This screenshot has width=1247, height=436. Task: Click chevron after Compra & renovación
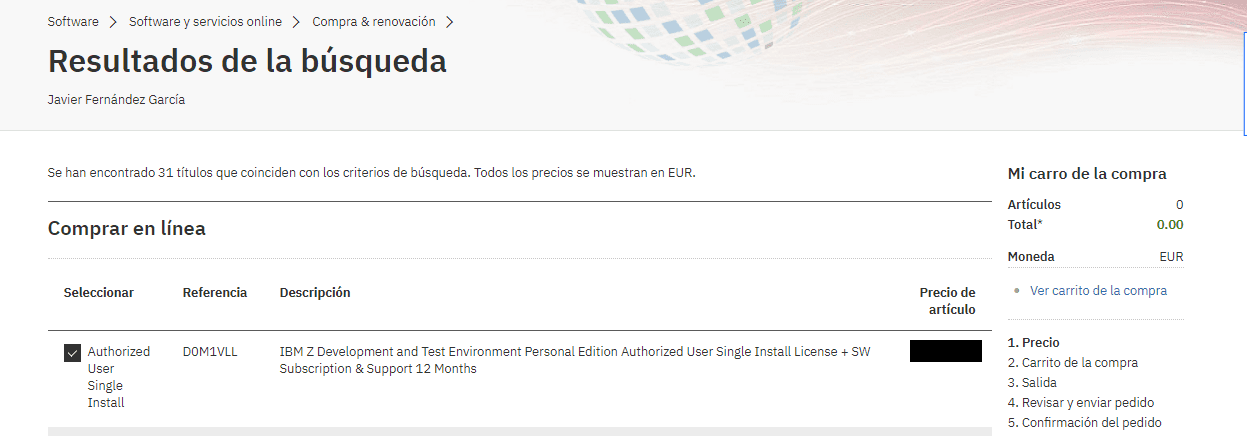tap(450, 21)
